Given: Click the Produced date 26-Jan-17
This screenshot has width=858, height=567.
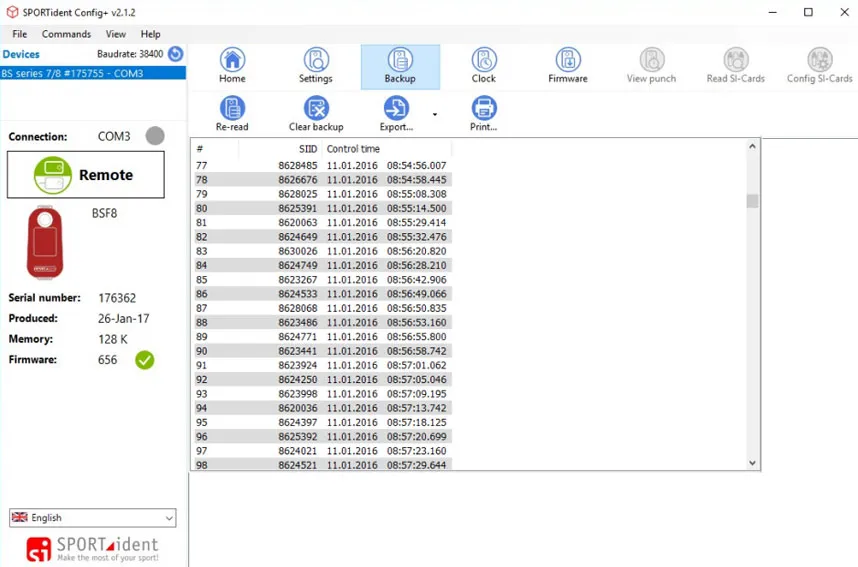Looking at the screenshot, I should 124,319.
